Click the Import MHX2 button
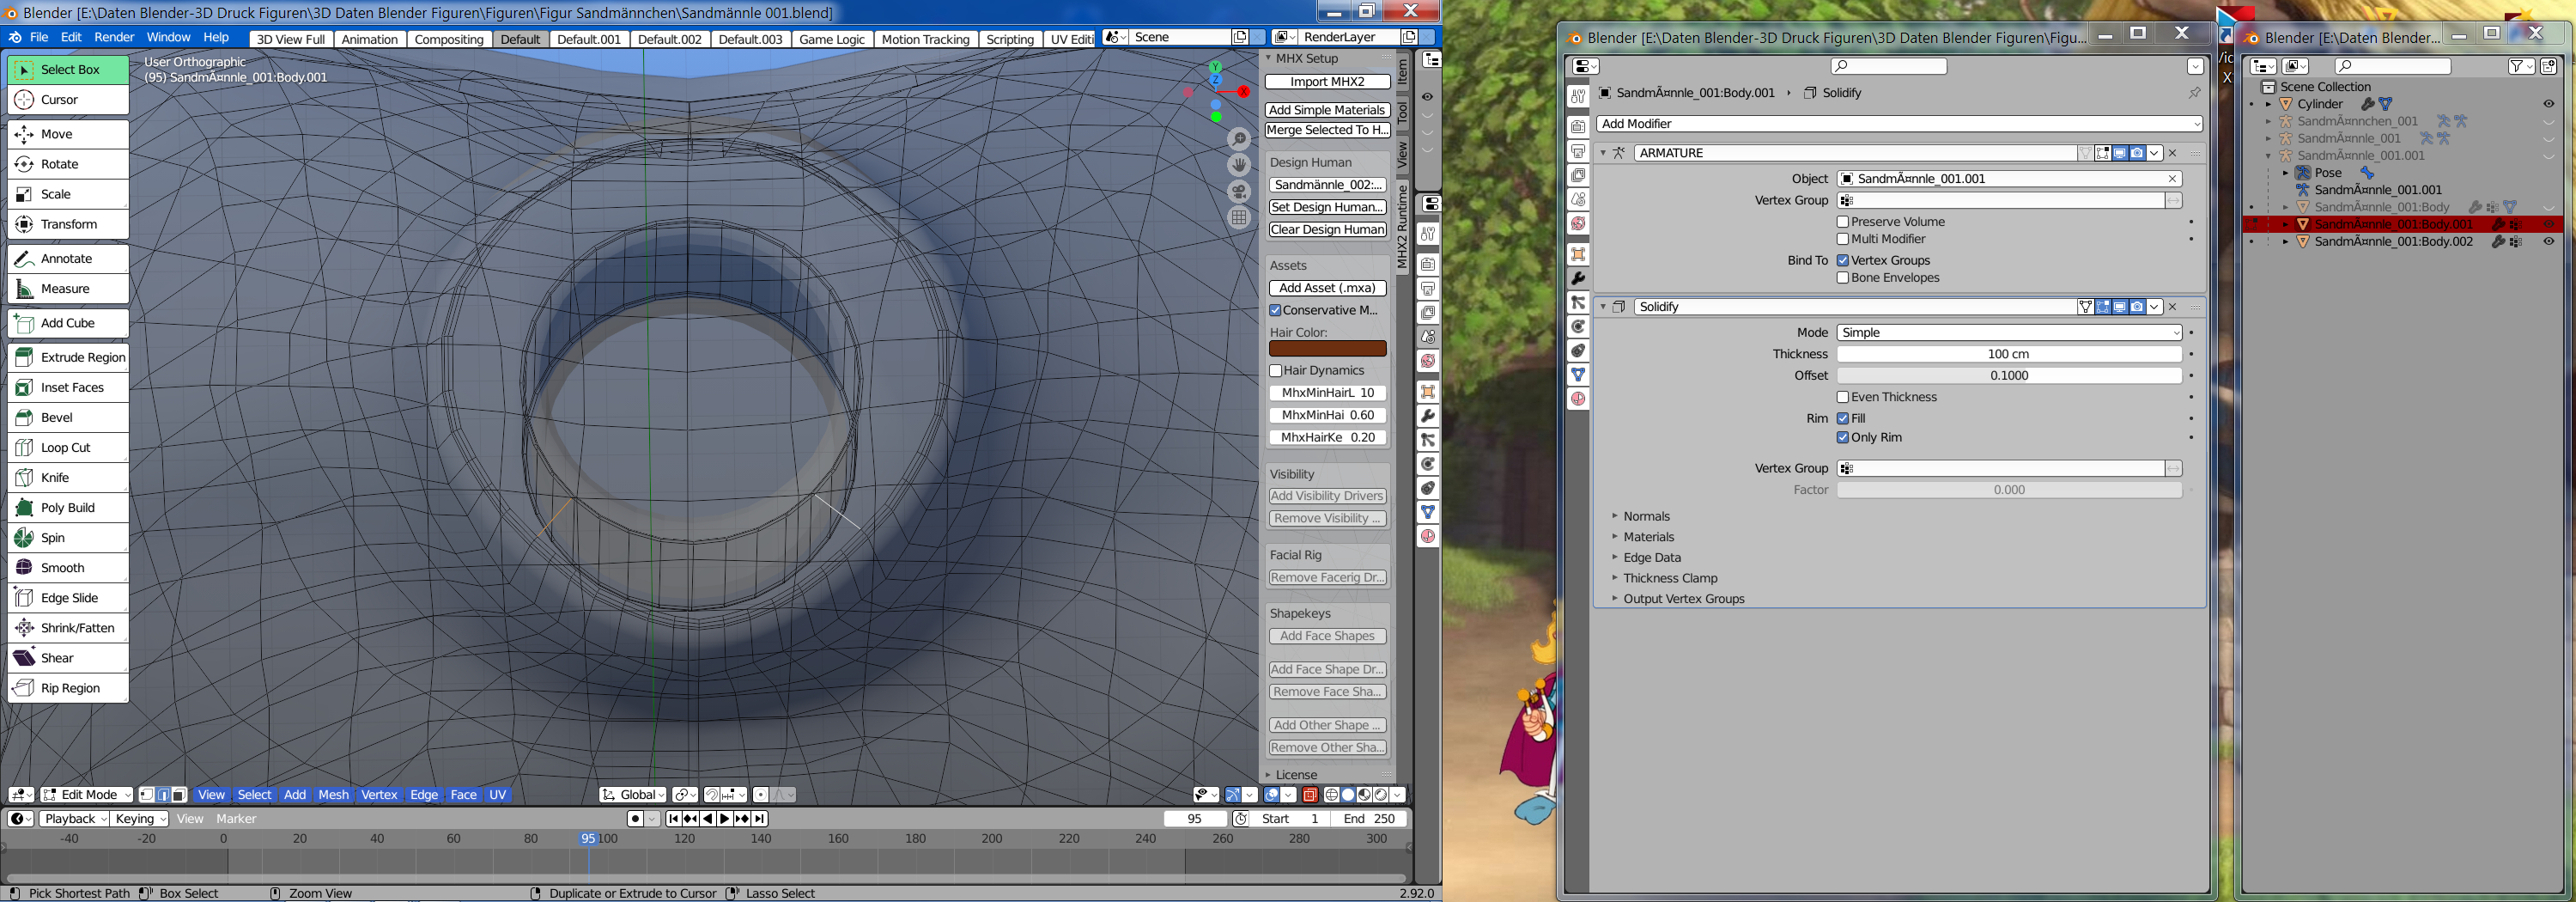Image resolution: width=2576 pixels, height=902 pixels. tap(1327, 82)
